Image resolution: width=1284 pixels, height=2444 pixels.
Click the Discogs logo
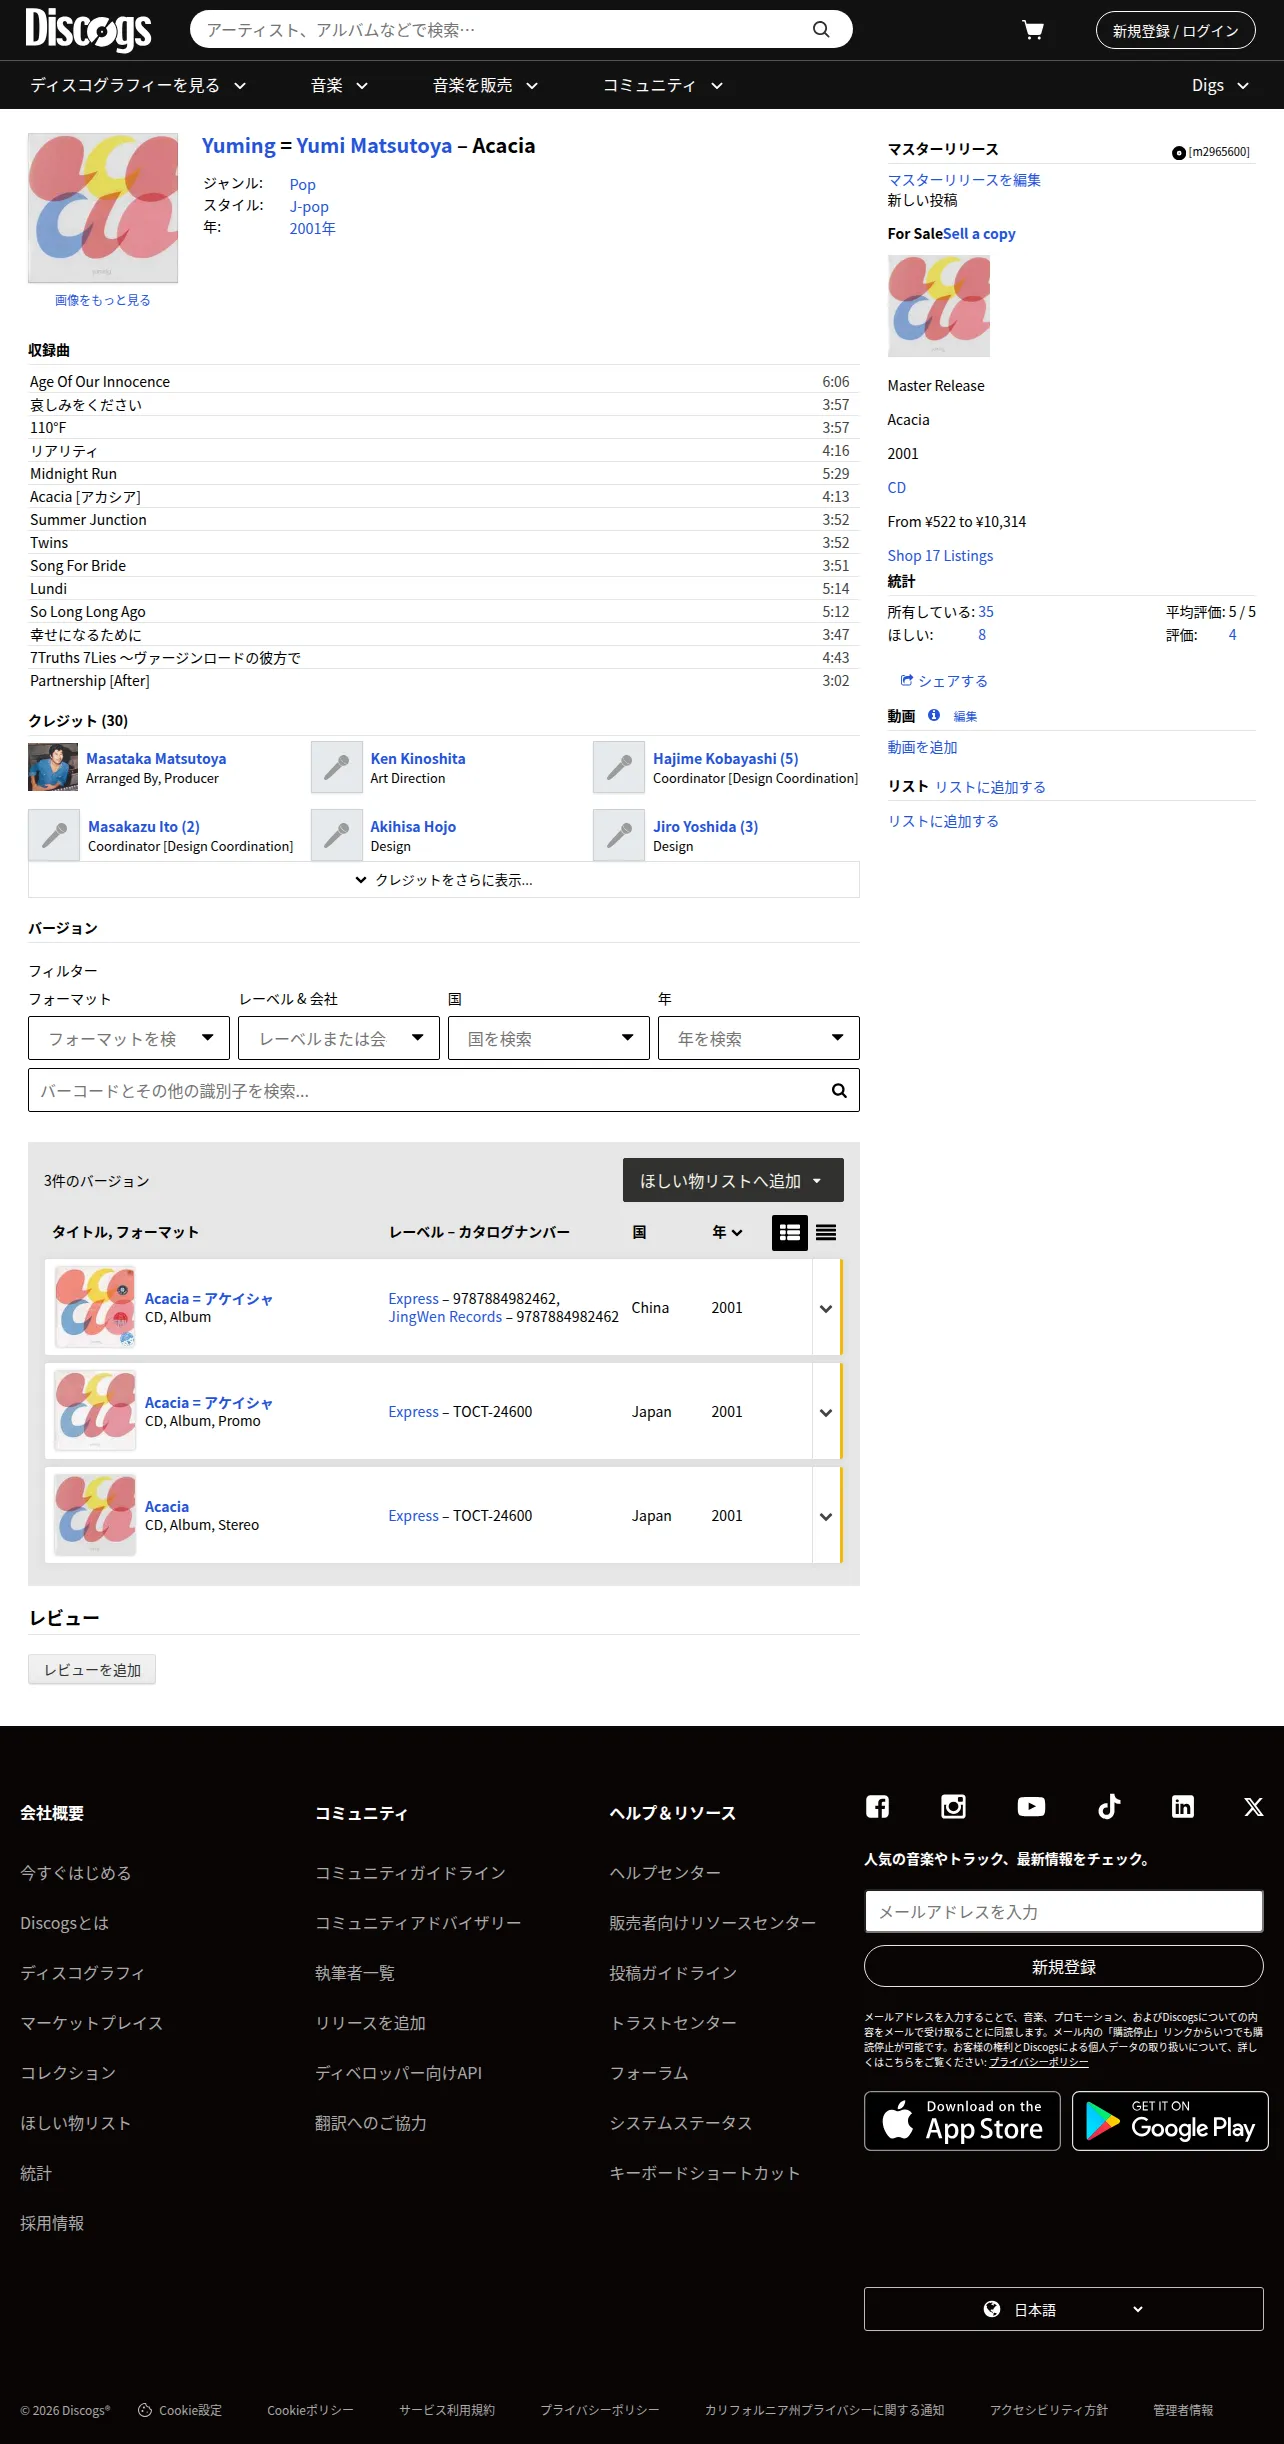click(88, 29)
